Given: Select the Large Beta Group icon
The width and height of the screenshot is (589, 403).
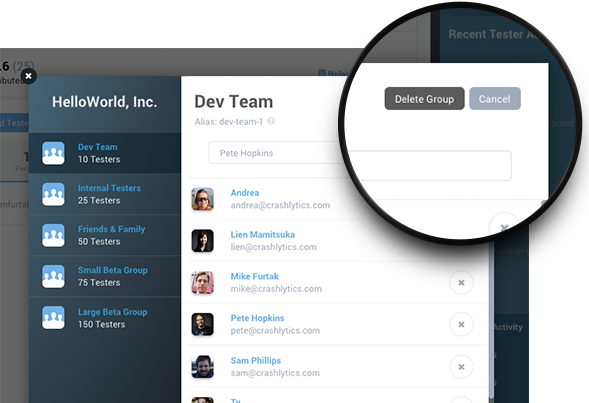Looking at the screenshot, I should click(x=53, y=317).
